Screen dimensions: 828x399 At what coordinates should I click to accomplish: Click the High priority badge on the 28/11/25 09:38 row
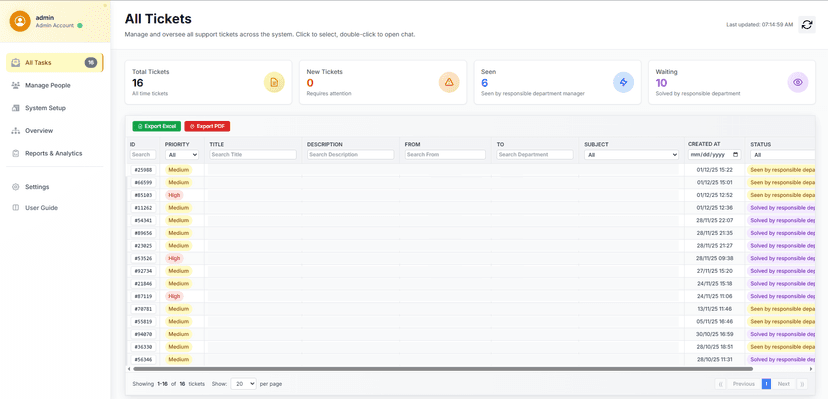(x=174, y=259)
